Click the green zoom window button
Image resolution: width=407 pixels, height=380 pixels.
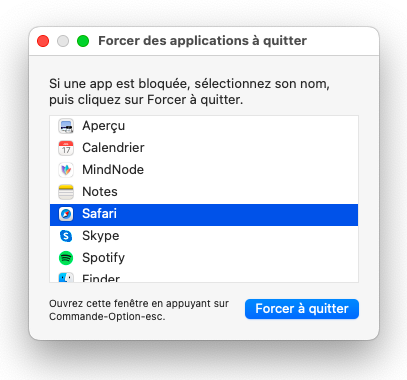coord(83,41)
